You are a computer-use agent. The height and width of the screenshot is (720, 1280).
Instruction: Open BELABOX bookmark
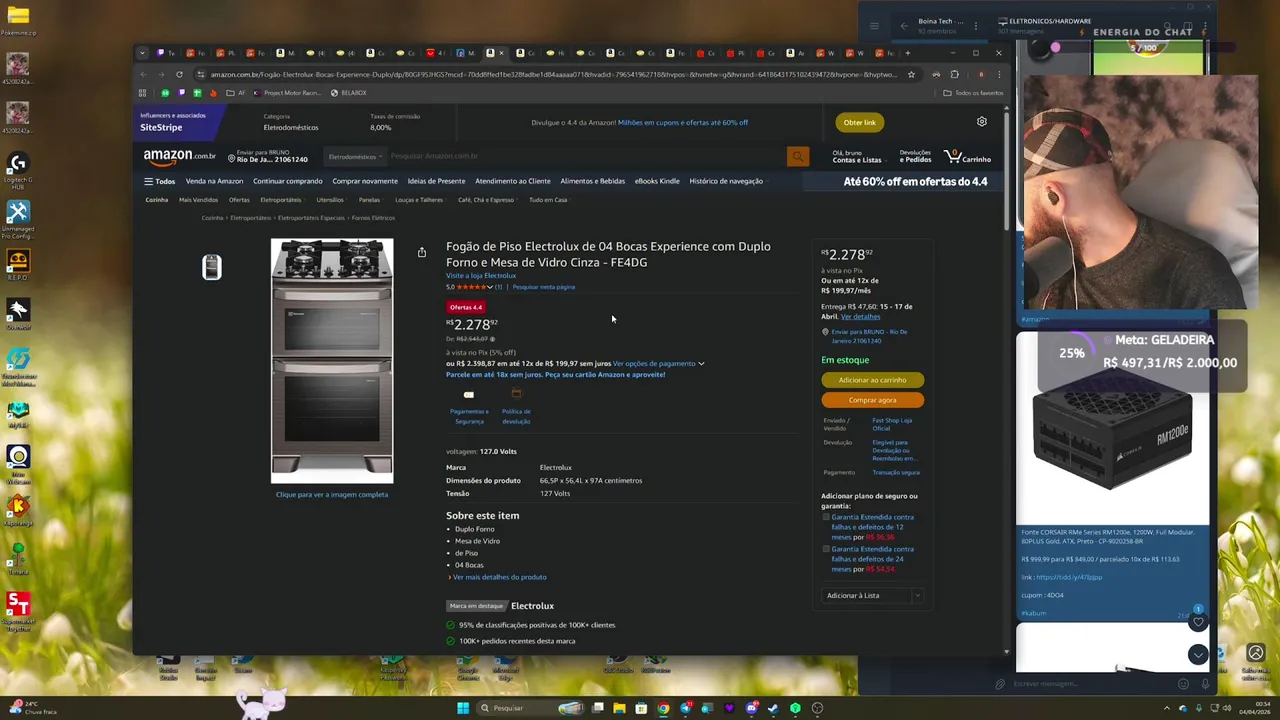pyautogui.click(x=349, y=93)
